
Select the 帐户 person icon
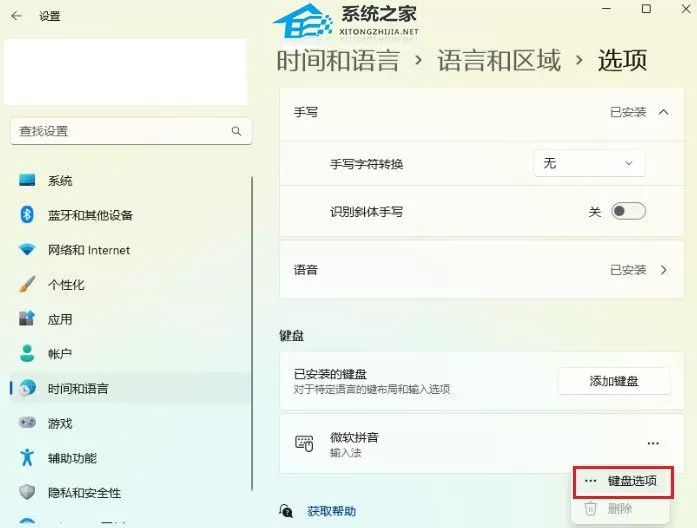pos(27,353)
